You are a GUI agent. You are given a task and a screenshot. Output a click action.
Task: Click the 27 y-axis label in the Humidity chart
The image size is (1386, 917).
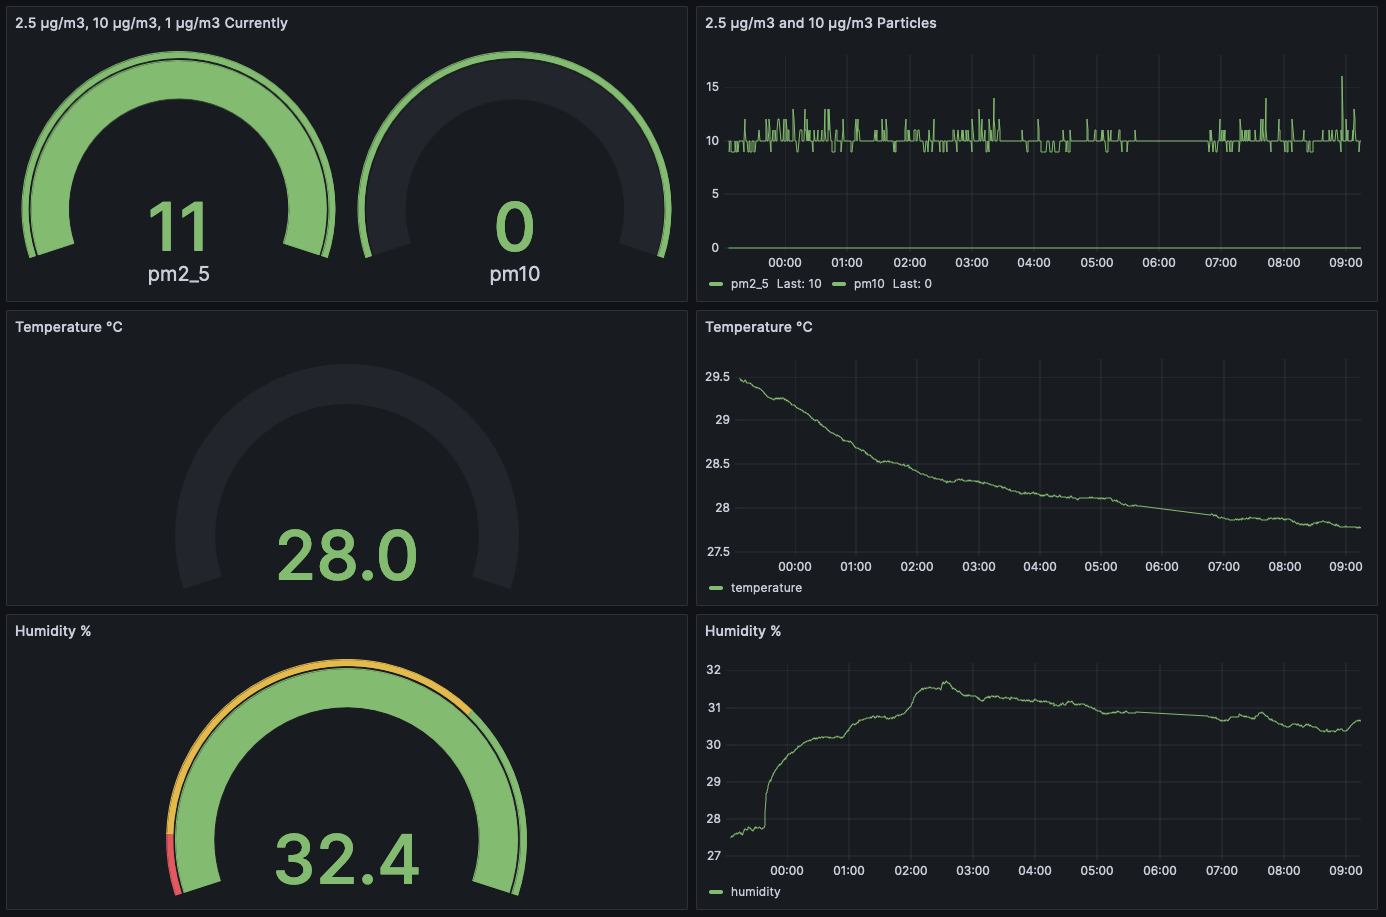click(713, 856)
